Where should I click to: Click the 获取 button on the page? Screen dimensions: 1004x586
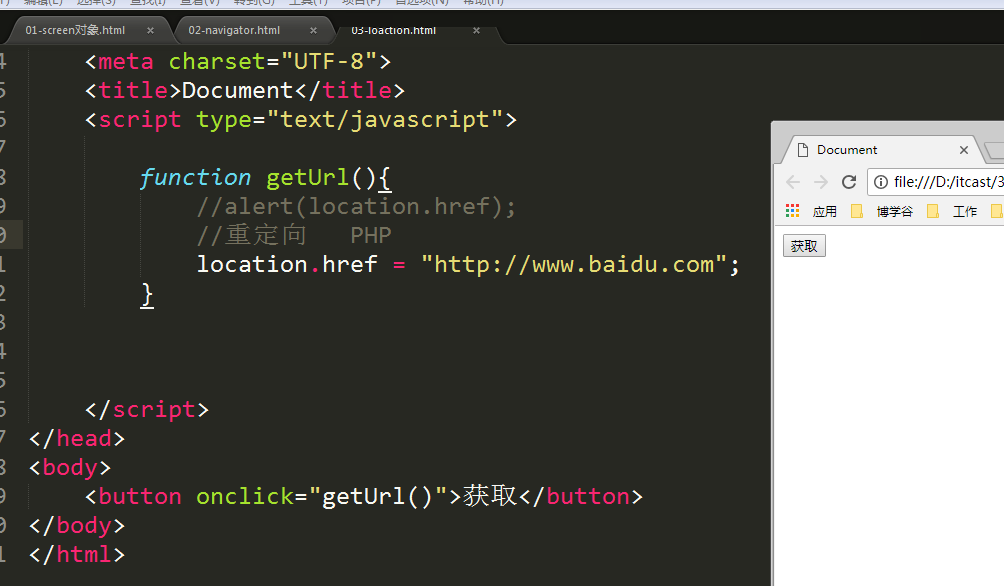click(804, 246)
